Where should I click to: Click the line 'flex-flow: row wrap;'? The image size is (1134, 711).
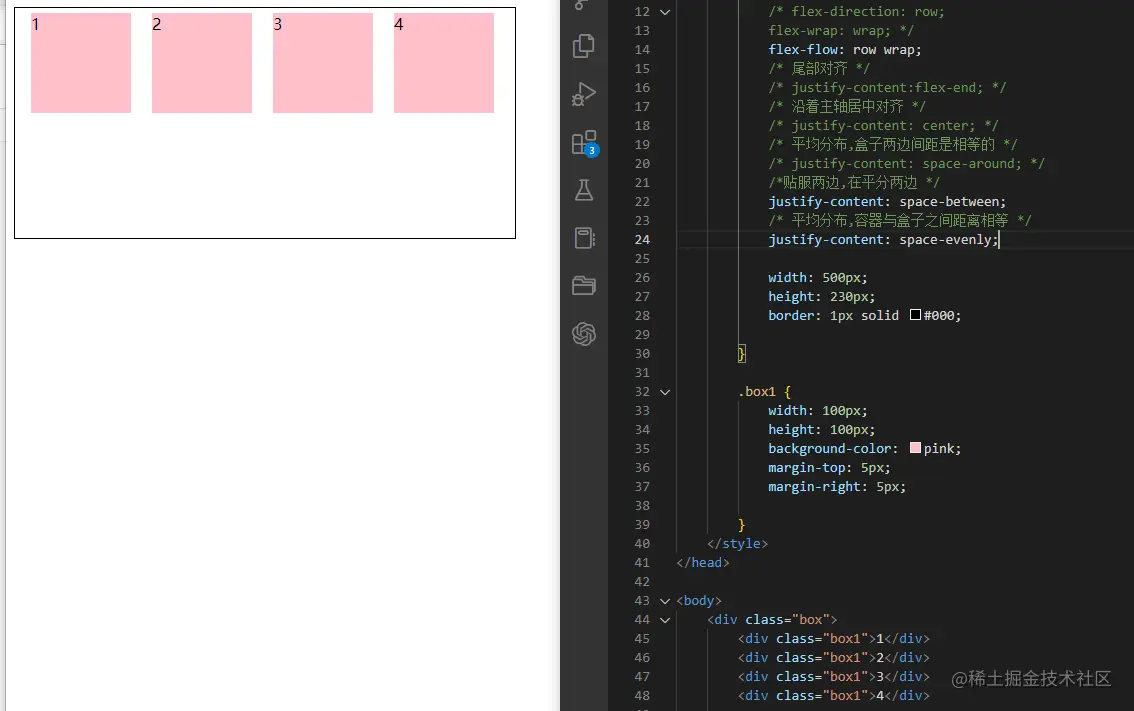click(845, 50)
